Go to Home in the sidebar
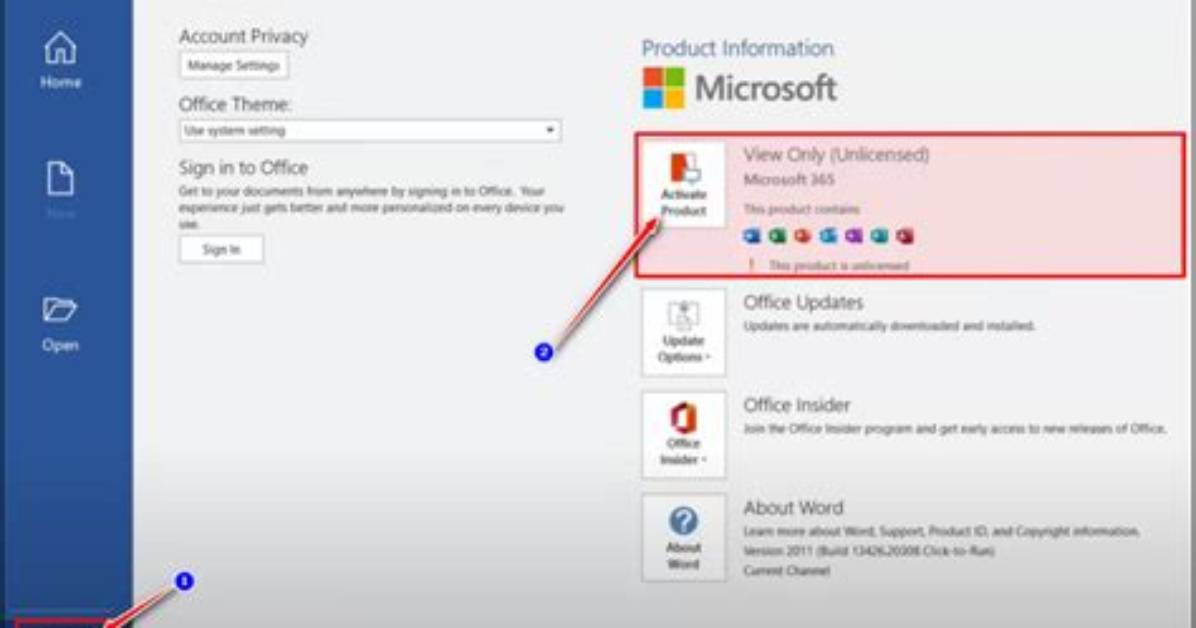 click(60, 61)
